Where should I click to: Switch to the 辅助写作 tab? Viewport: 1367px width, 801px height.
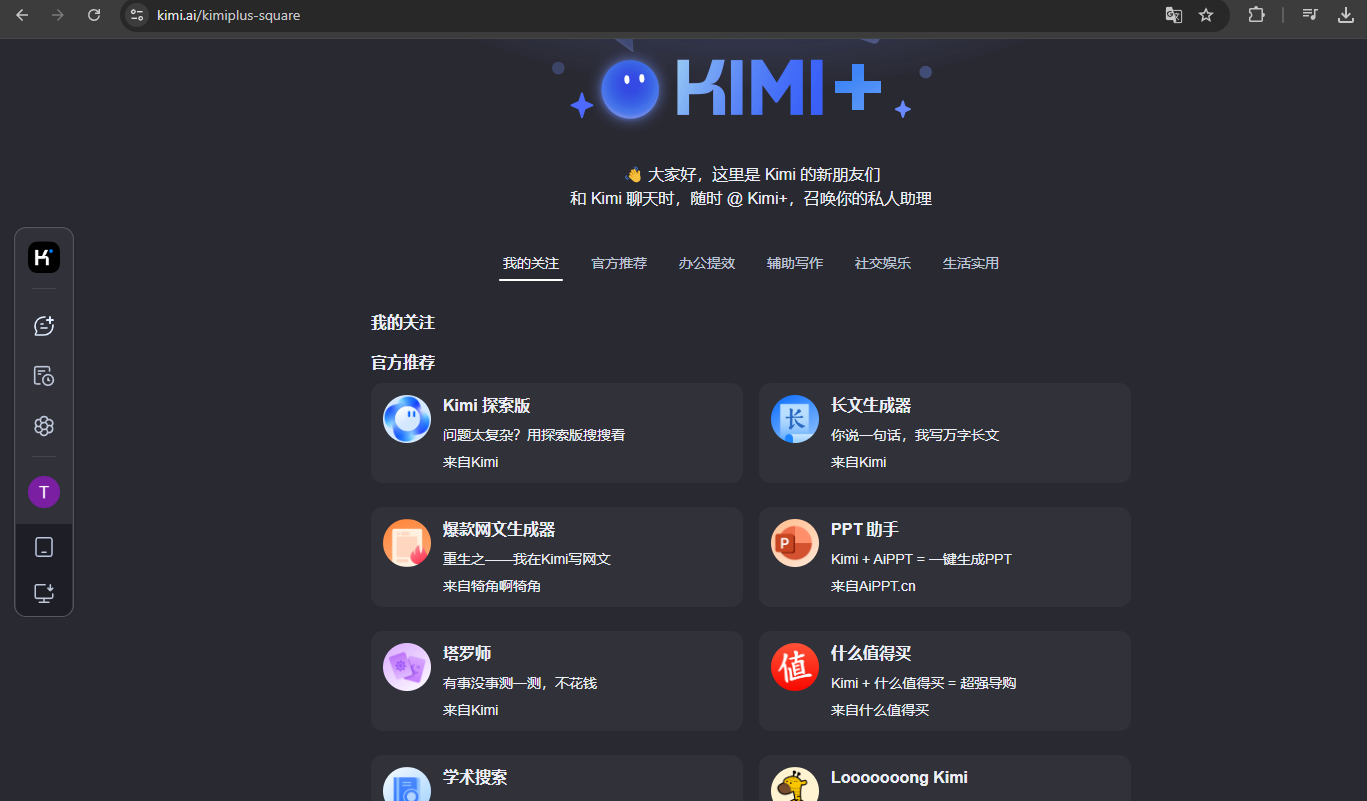795,263
